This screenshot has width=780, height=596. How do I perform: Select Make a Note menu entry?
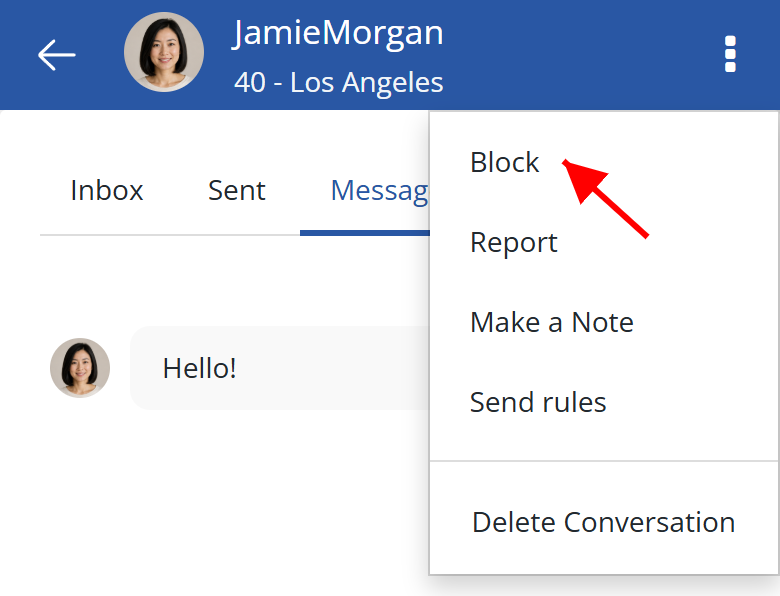pyautogui.click(x=552, y=322)
